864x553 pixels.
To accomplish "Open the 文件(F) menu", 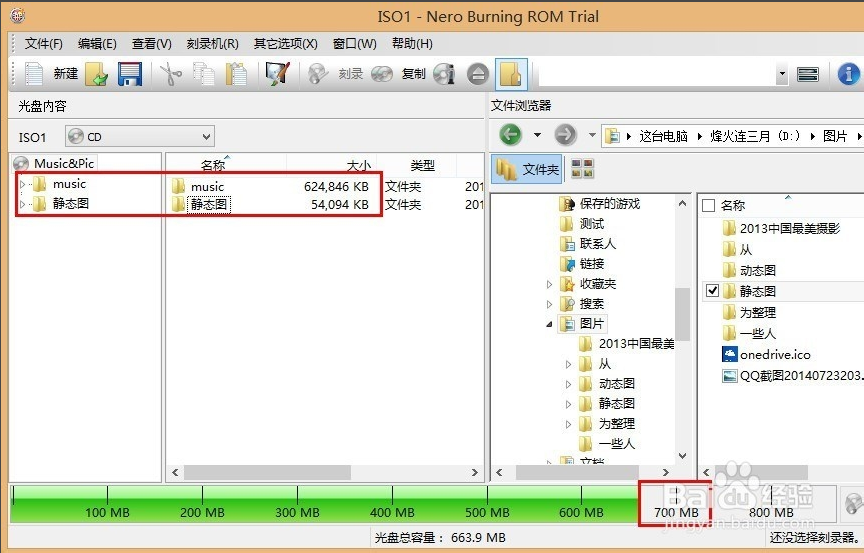I will pos(44,44).
